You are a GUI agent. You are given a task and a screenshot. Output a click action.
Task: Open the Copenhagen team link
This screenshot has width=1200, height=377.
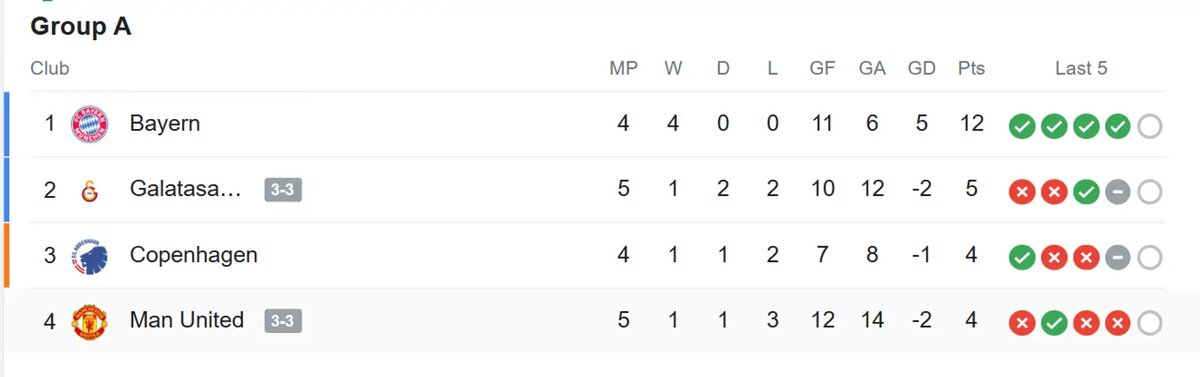tap(194, 255)
